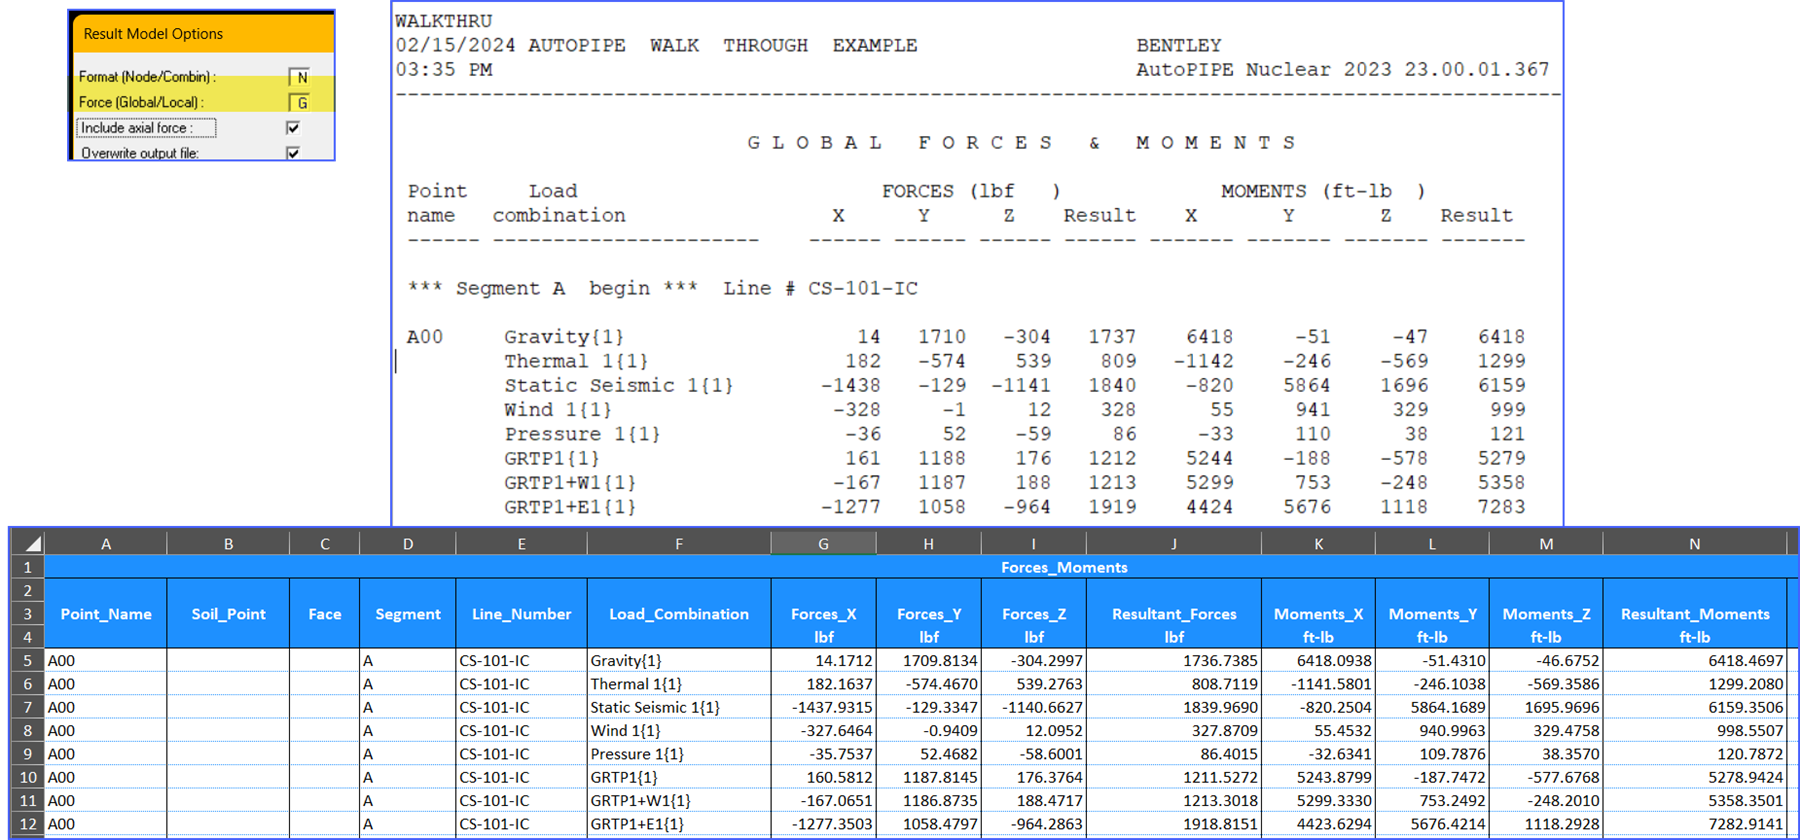Click the Resultant_Forces header cell
The image size is (1800, 840).
1173,614
